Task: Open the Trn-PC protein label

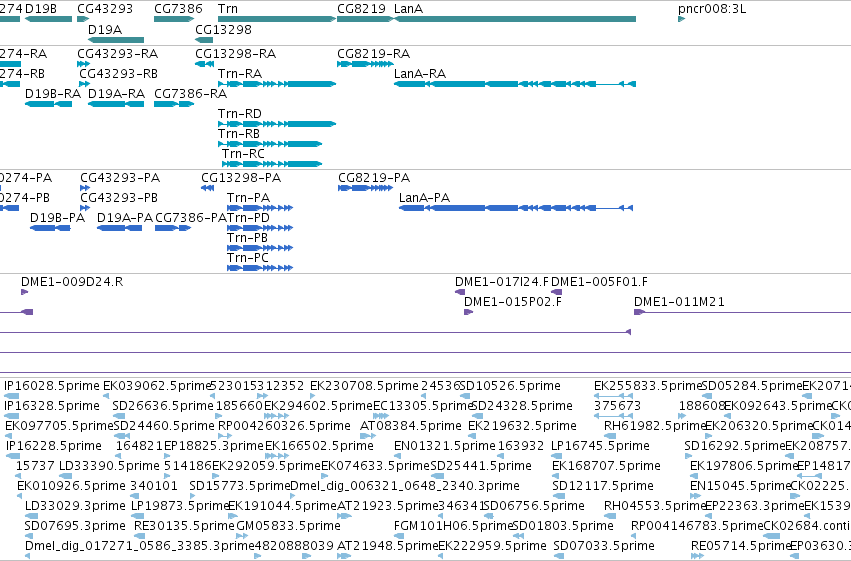Action: click(248, 258)
